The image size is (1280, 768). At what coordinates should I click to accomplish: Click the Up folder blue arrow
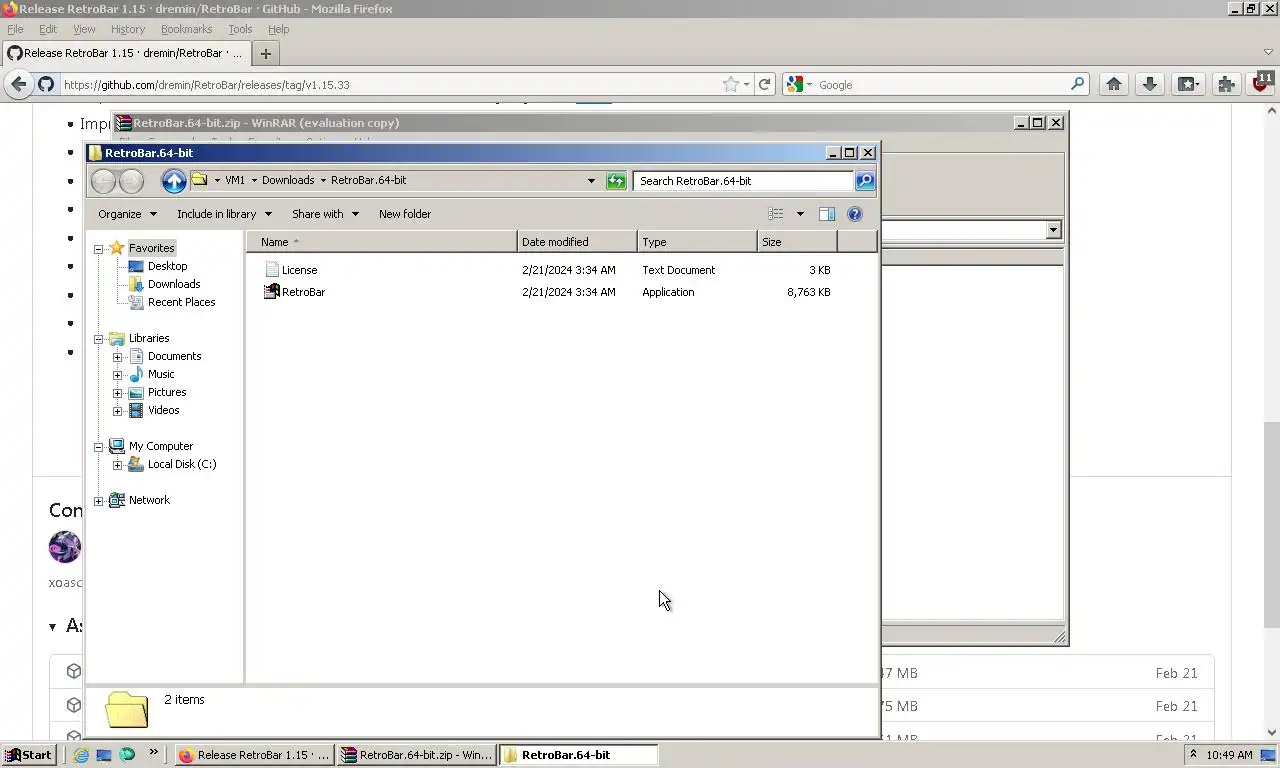coord(174,181)
